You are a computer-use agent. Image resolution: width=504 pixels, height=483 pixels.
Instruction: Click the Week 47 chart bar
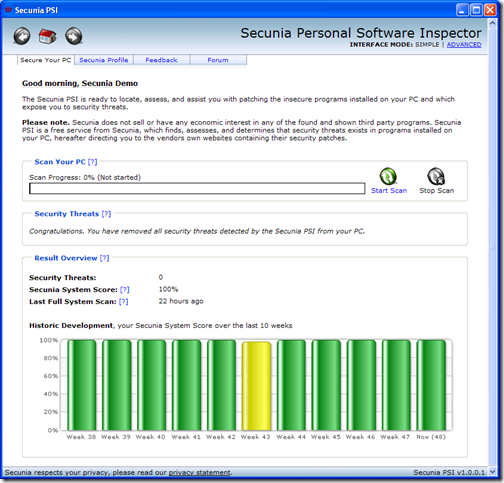point(396,385)
